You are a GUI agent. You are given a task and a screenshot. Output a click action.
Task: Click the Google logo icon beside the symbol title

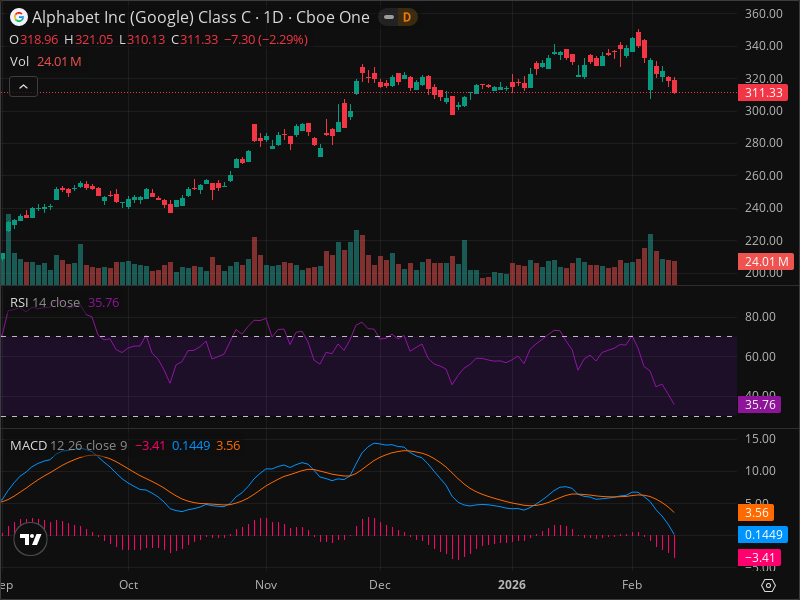click(19, 17)
